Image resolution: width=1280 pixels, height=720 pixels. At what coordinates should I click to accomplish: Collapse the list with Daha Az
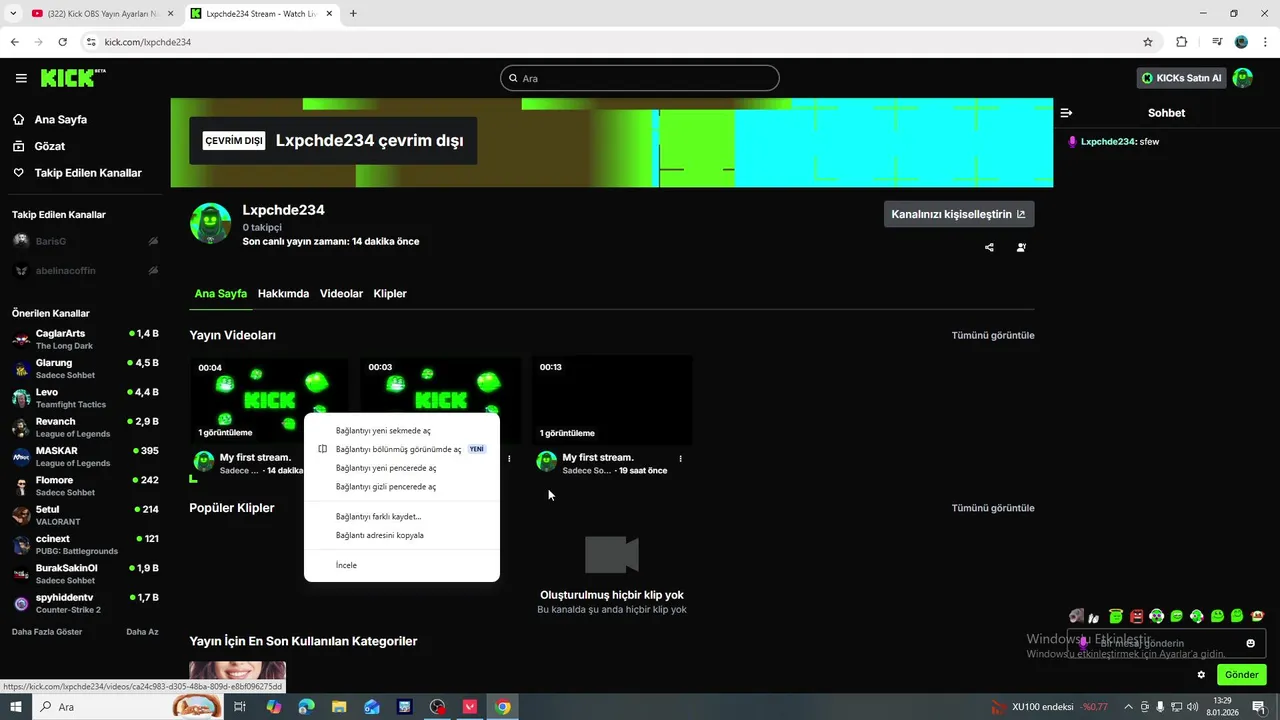tap(142, 632)
